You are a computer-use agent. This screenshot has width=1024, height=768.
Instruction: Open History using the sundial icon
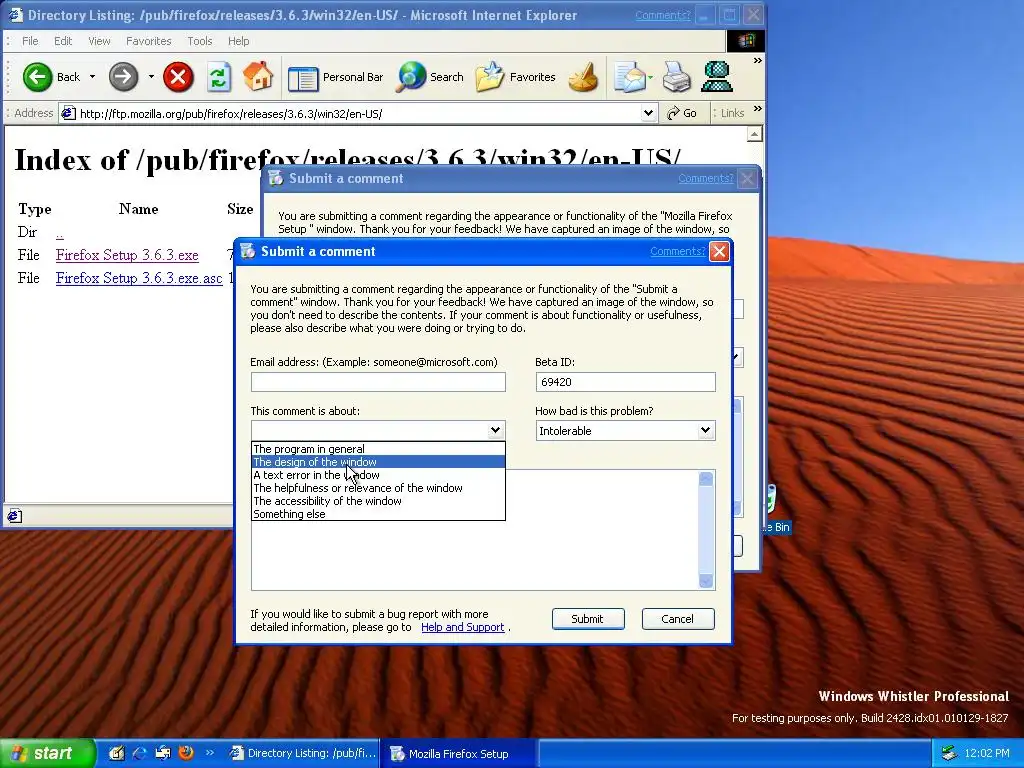pyautogui.click(x=583, y=77)
